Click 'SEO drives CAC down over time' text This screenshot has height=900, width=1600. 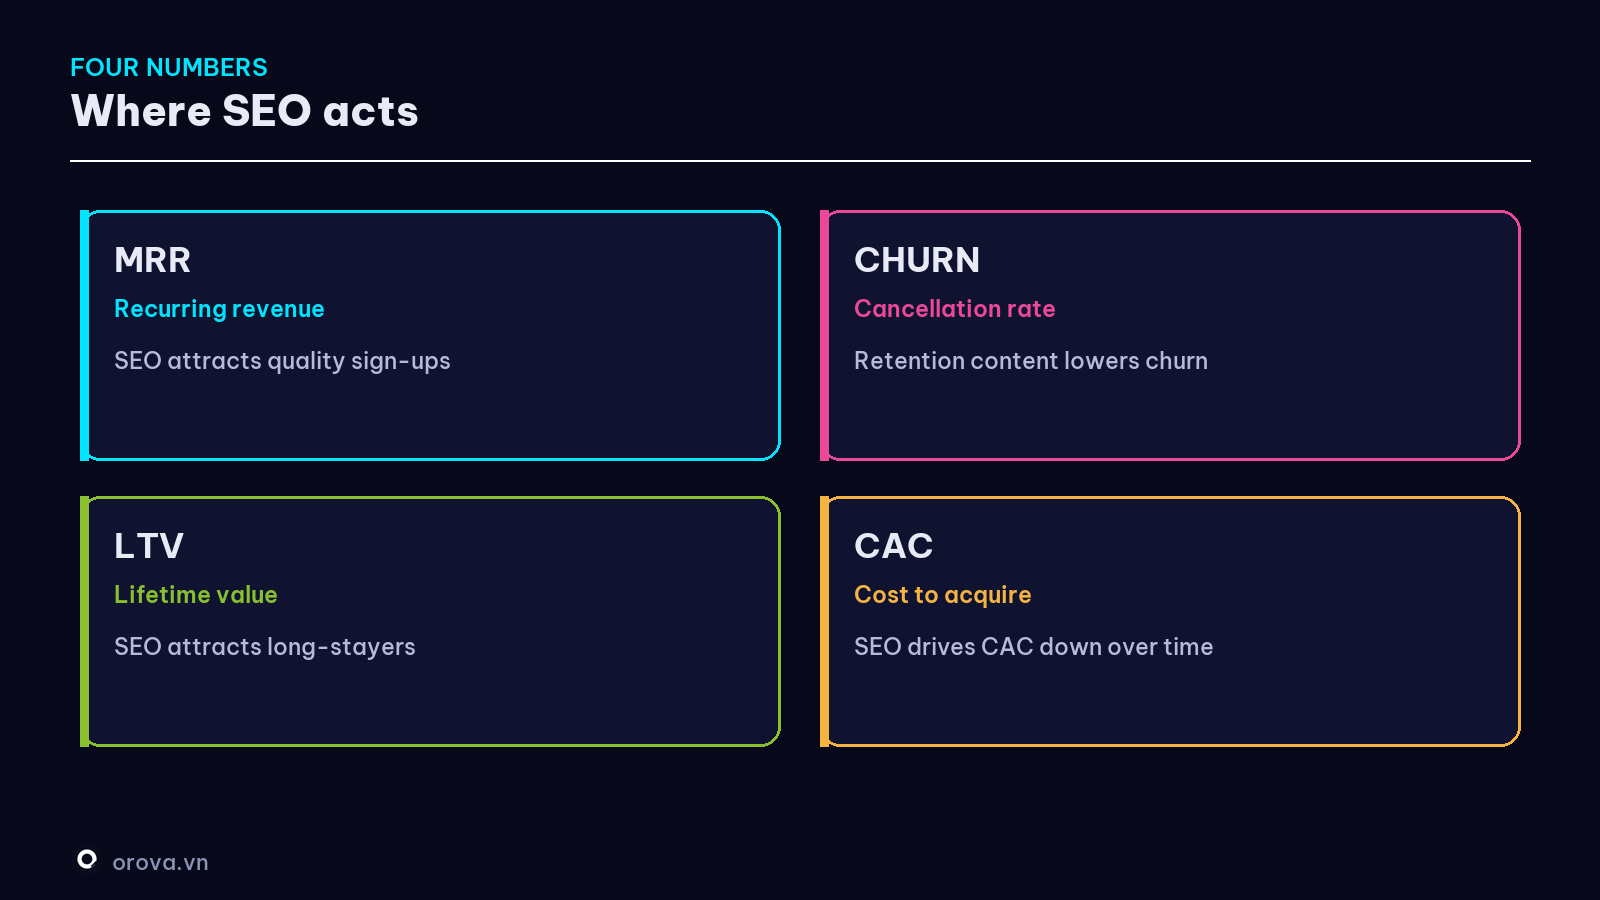pyautogui.click(x=1033, y=647)
